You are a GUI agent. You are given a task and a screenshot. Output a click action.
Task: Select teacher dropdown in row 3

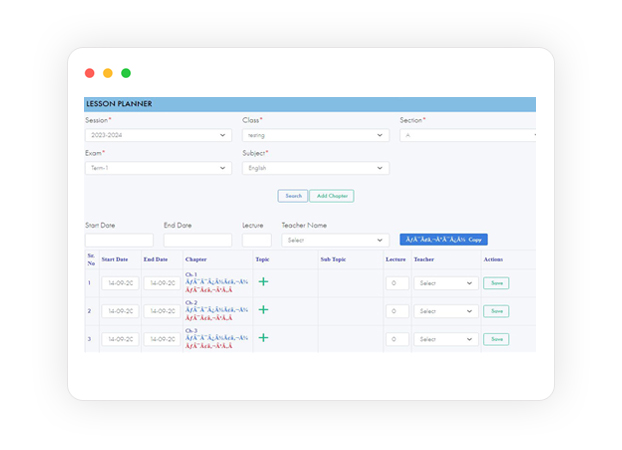[x=446, y=339]
